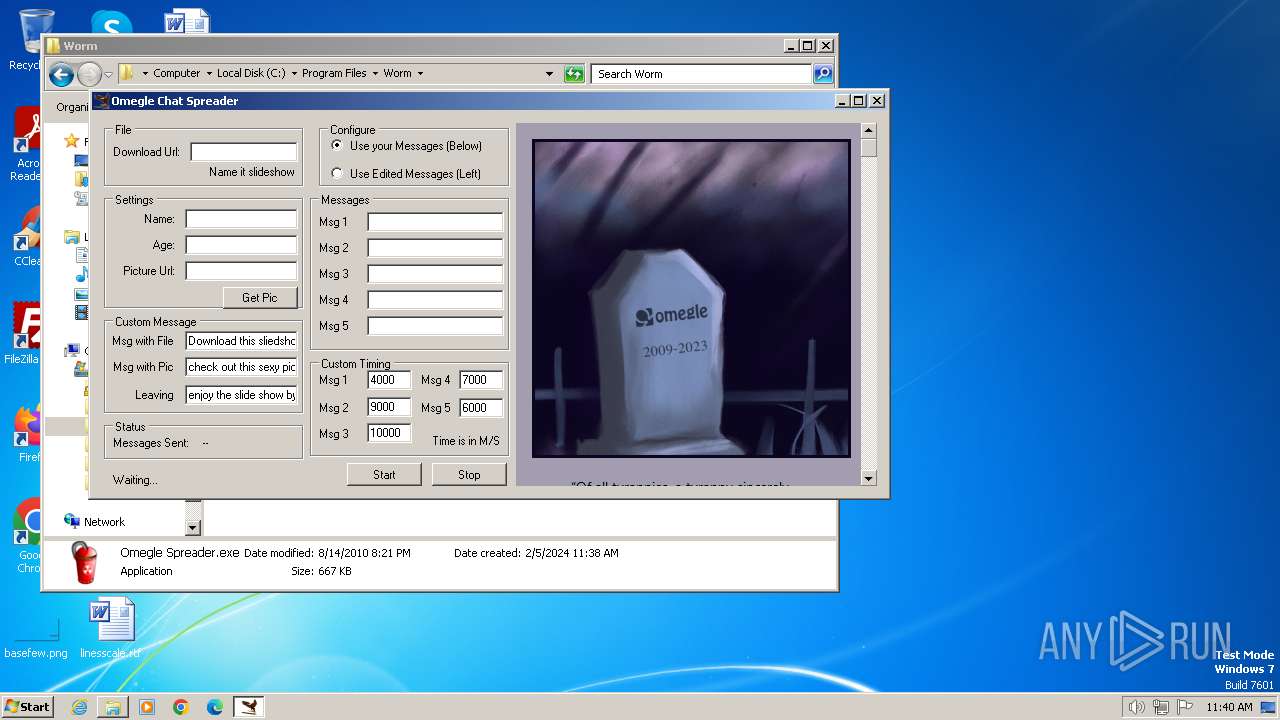Click the Search Worm box in Explorer
This screenshot has height=720, width=1280.
point(701,74)
